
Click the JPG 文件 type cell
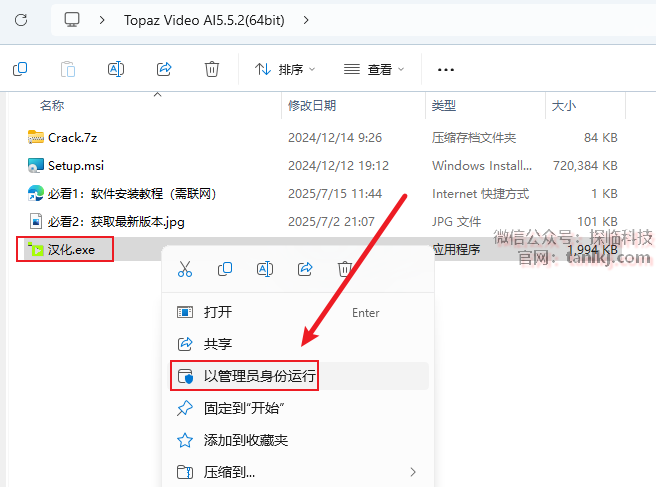(456, 222)
